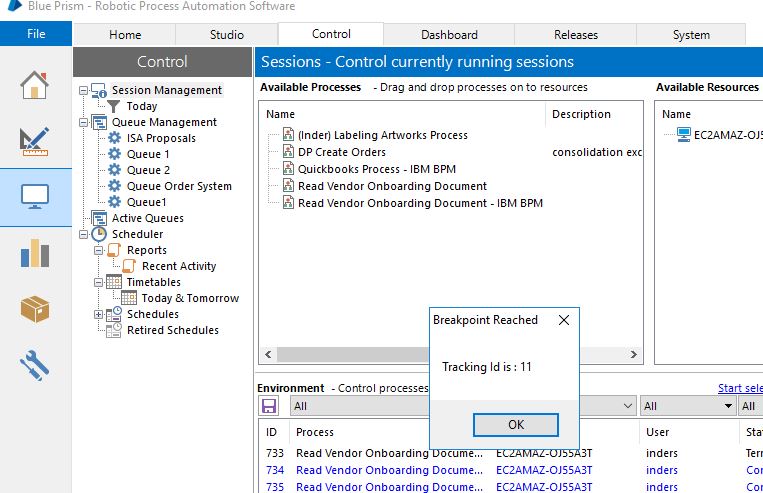Click the Schedules icon in tree

pyautogui.click(x=114, y=314)
